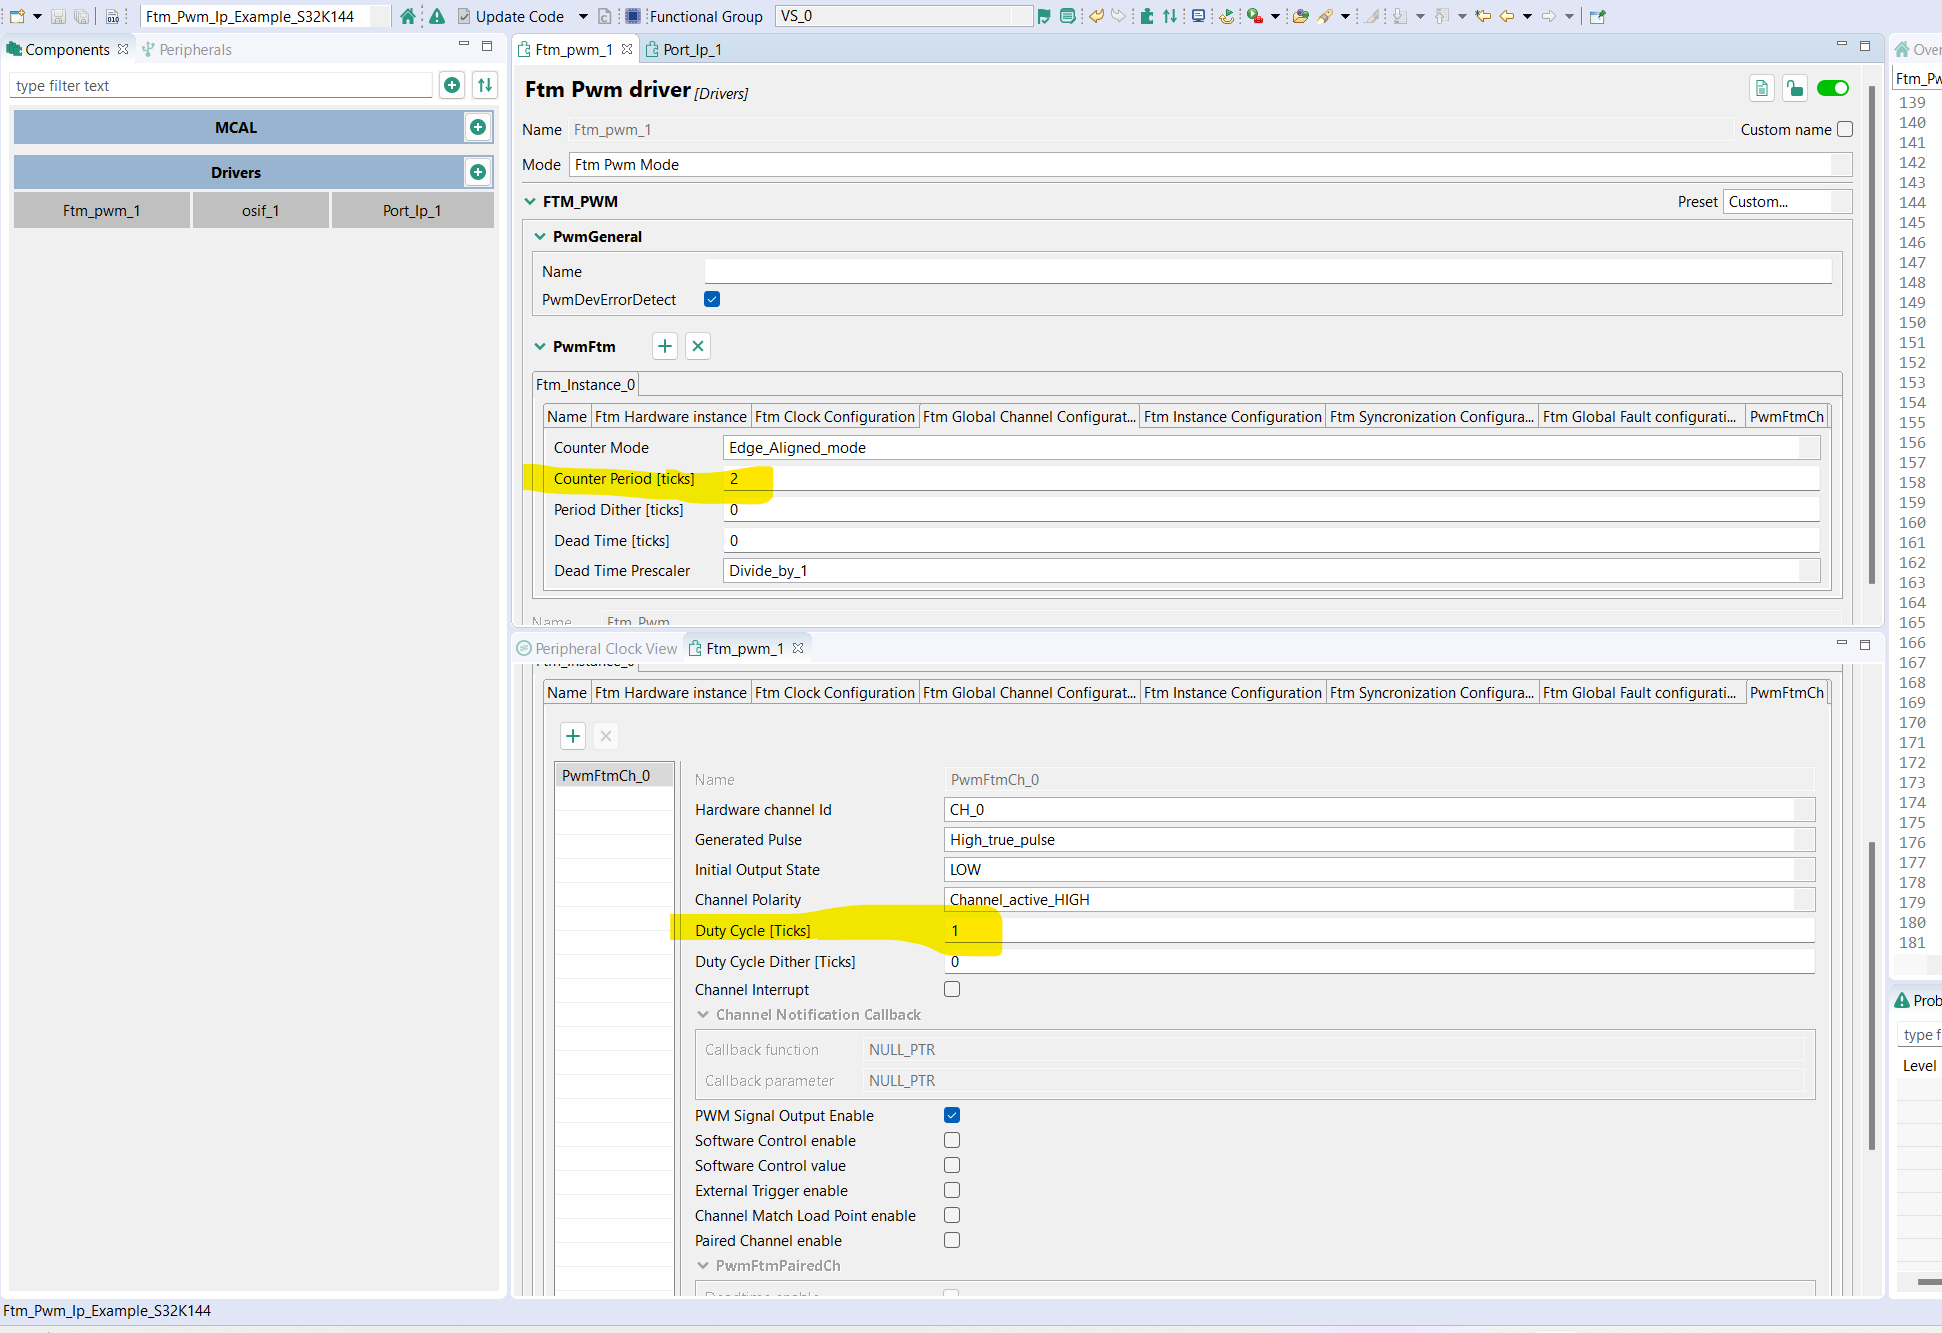Click the green plus next to MCAL
1942x1333 pixels.
pos(478,127)
